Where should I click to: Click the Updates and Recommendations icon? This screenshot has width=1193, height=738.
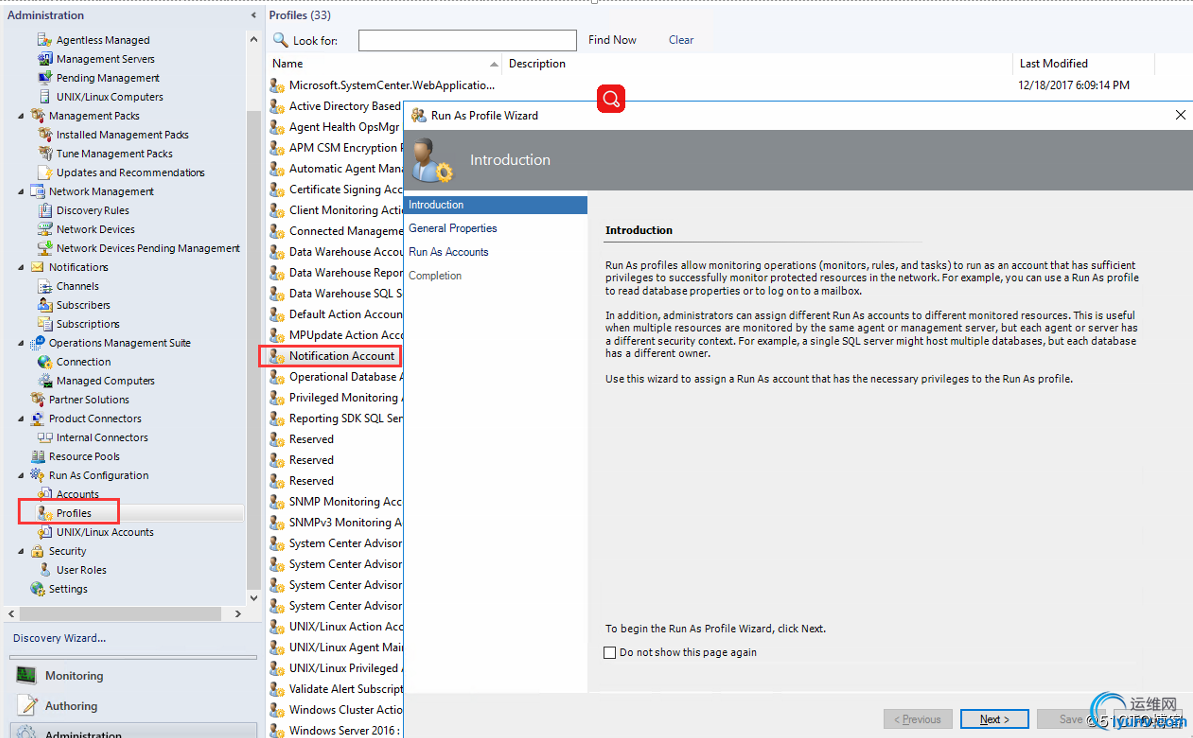[45, 172]
